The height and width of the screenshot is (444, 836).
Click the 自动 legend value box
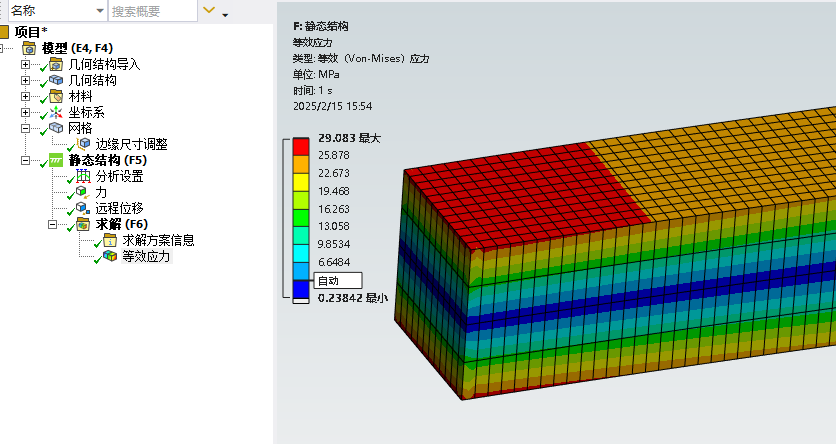(338, 280)
